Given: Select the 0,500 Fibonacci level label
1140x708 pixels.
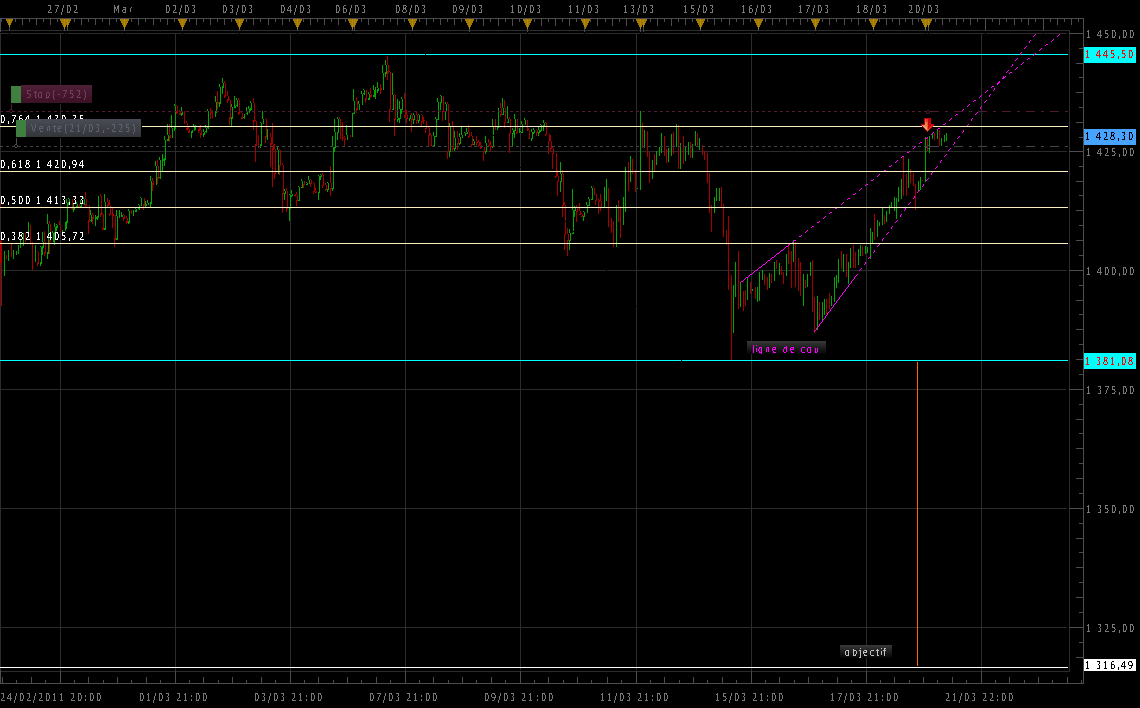Looking at the screenshot, I should click(56, 200).
